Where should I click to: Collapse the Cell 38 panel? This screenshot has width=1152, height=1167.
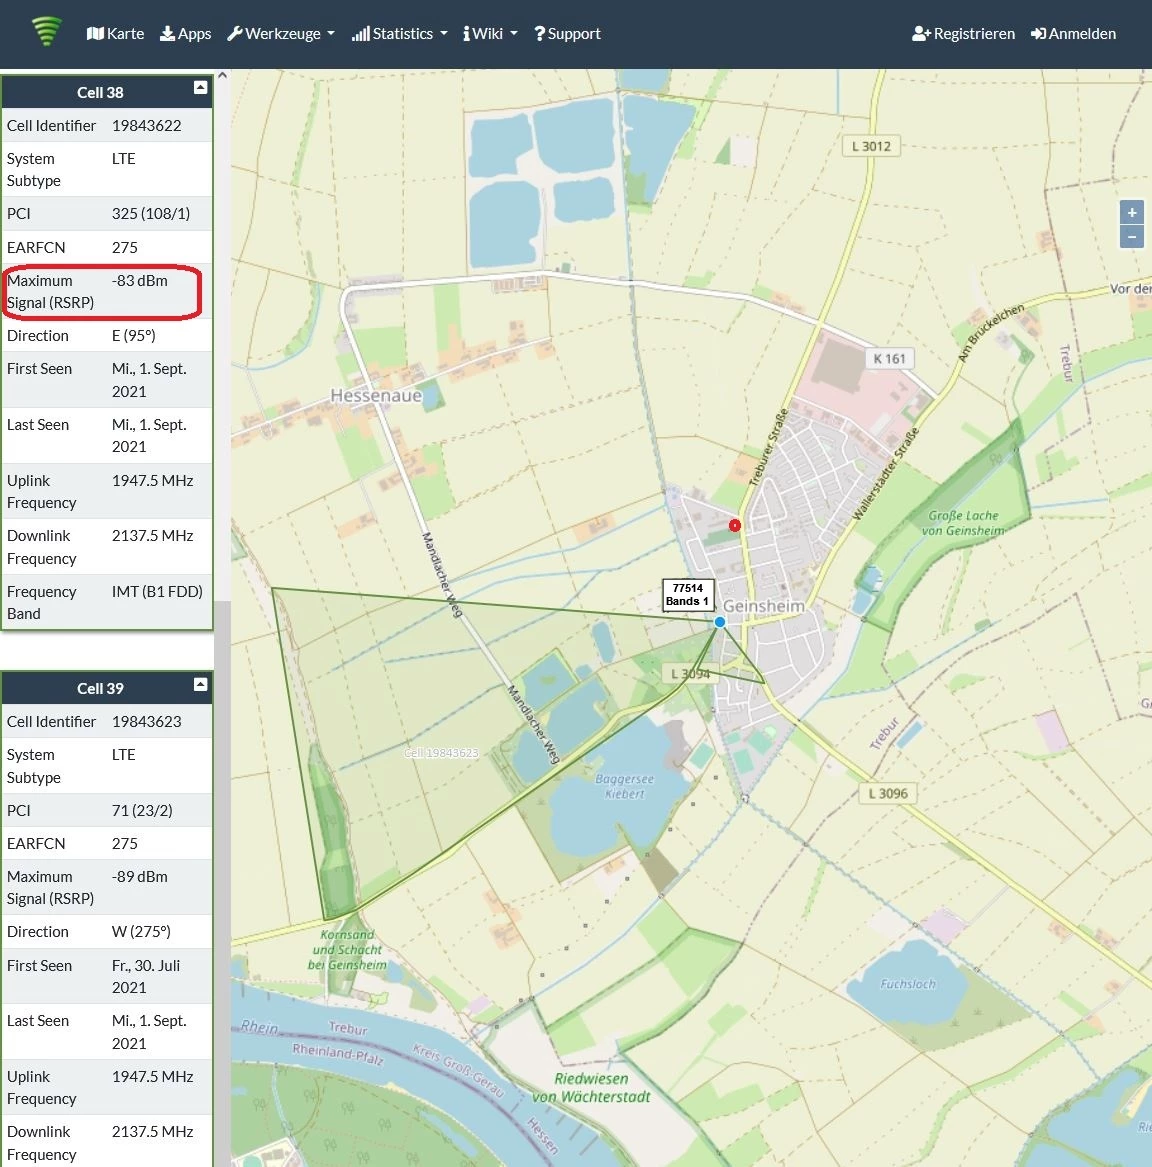[x=200, y=88]
